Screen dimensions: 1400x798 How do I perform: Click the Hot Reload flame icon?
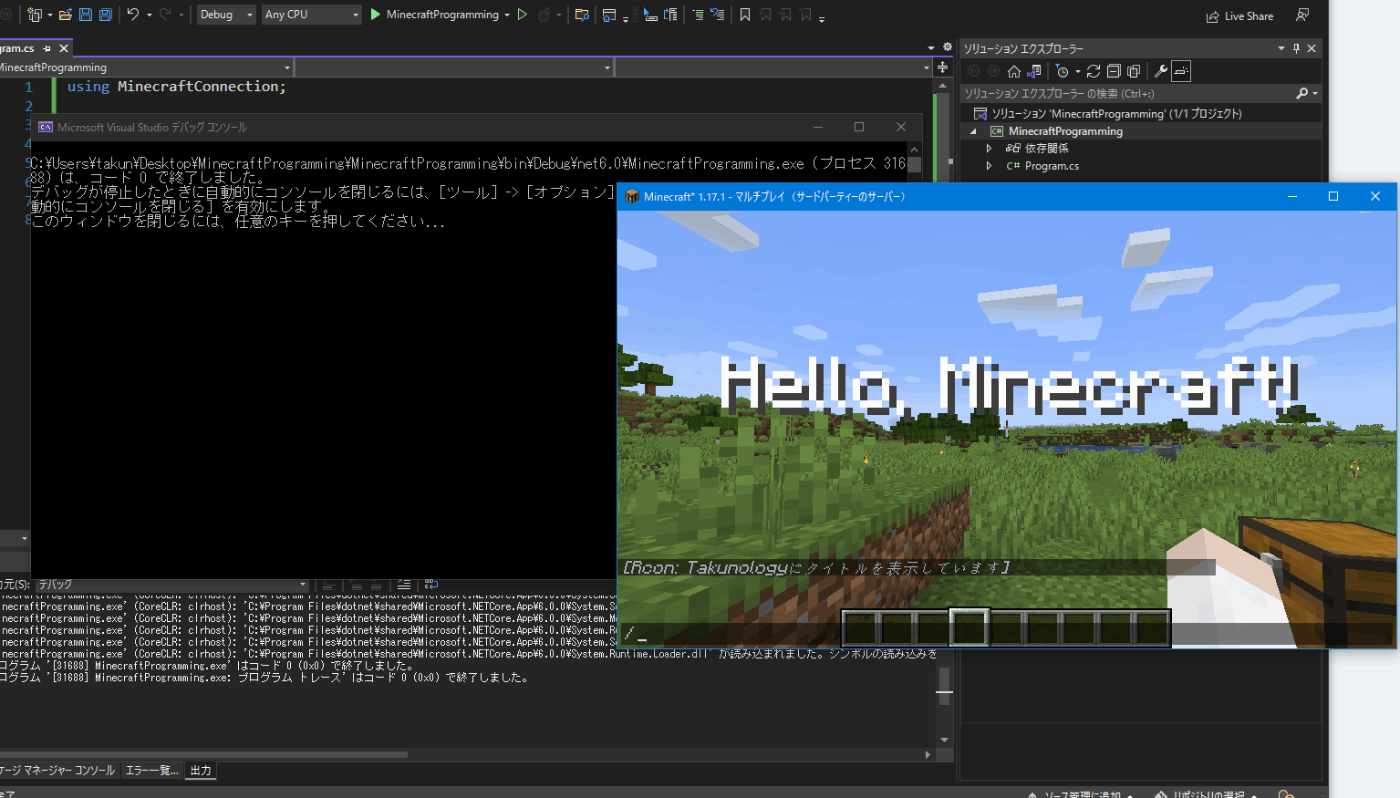(544, 15)
